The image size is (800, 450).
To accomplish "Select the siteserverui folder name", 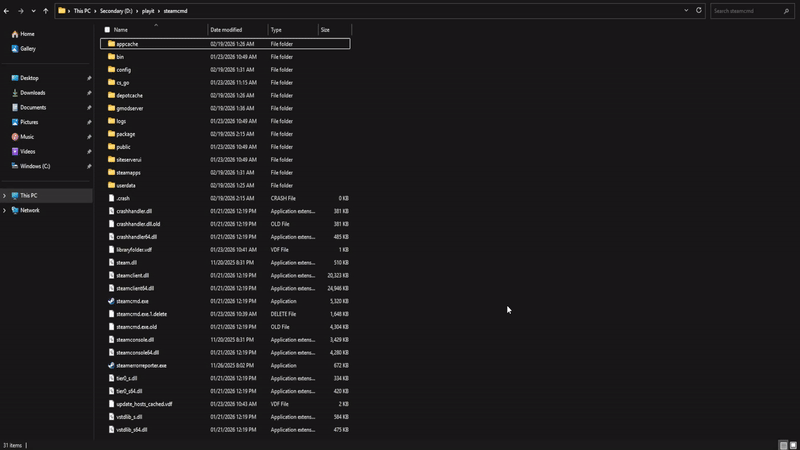I will click(129, 160).
